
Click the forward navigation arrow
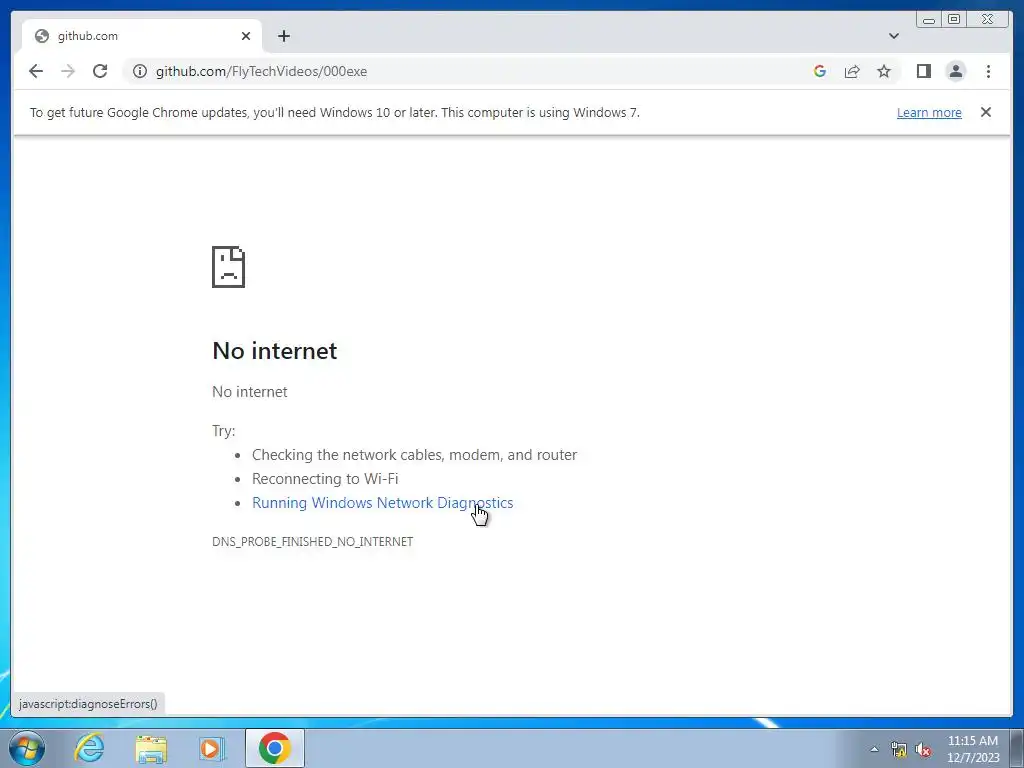68,71
